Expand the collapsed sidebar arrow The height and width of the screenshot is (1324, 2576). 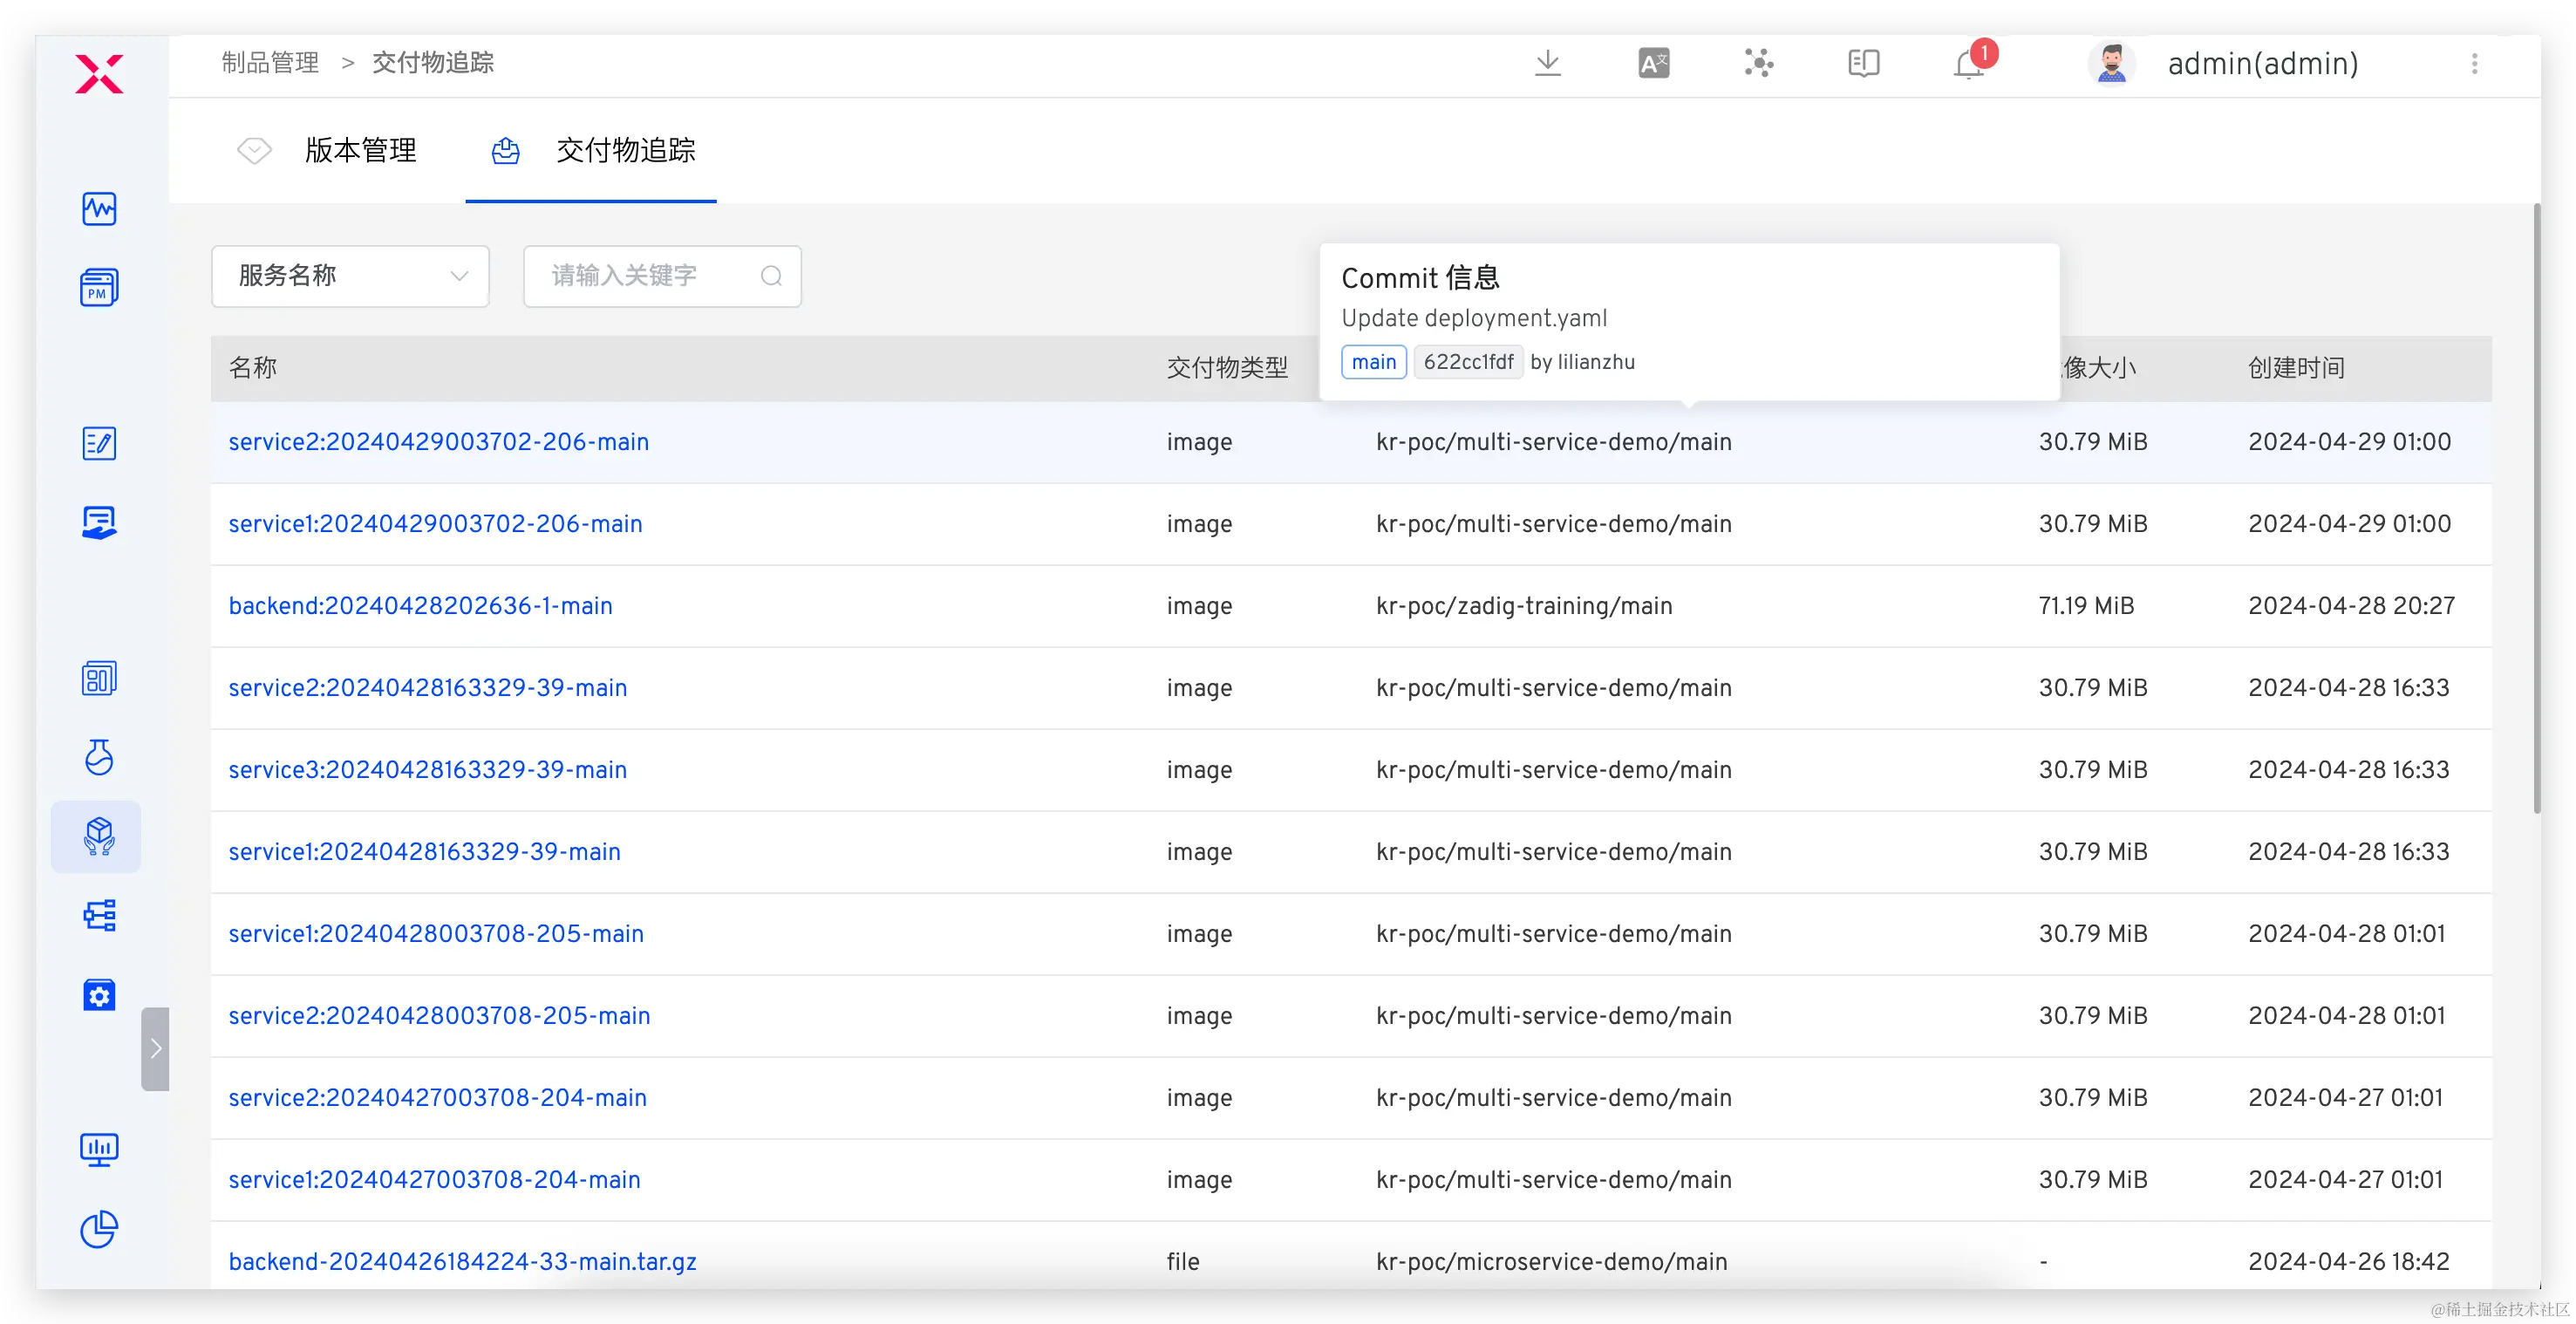(155, 1048)
